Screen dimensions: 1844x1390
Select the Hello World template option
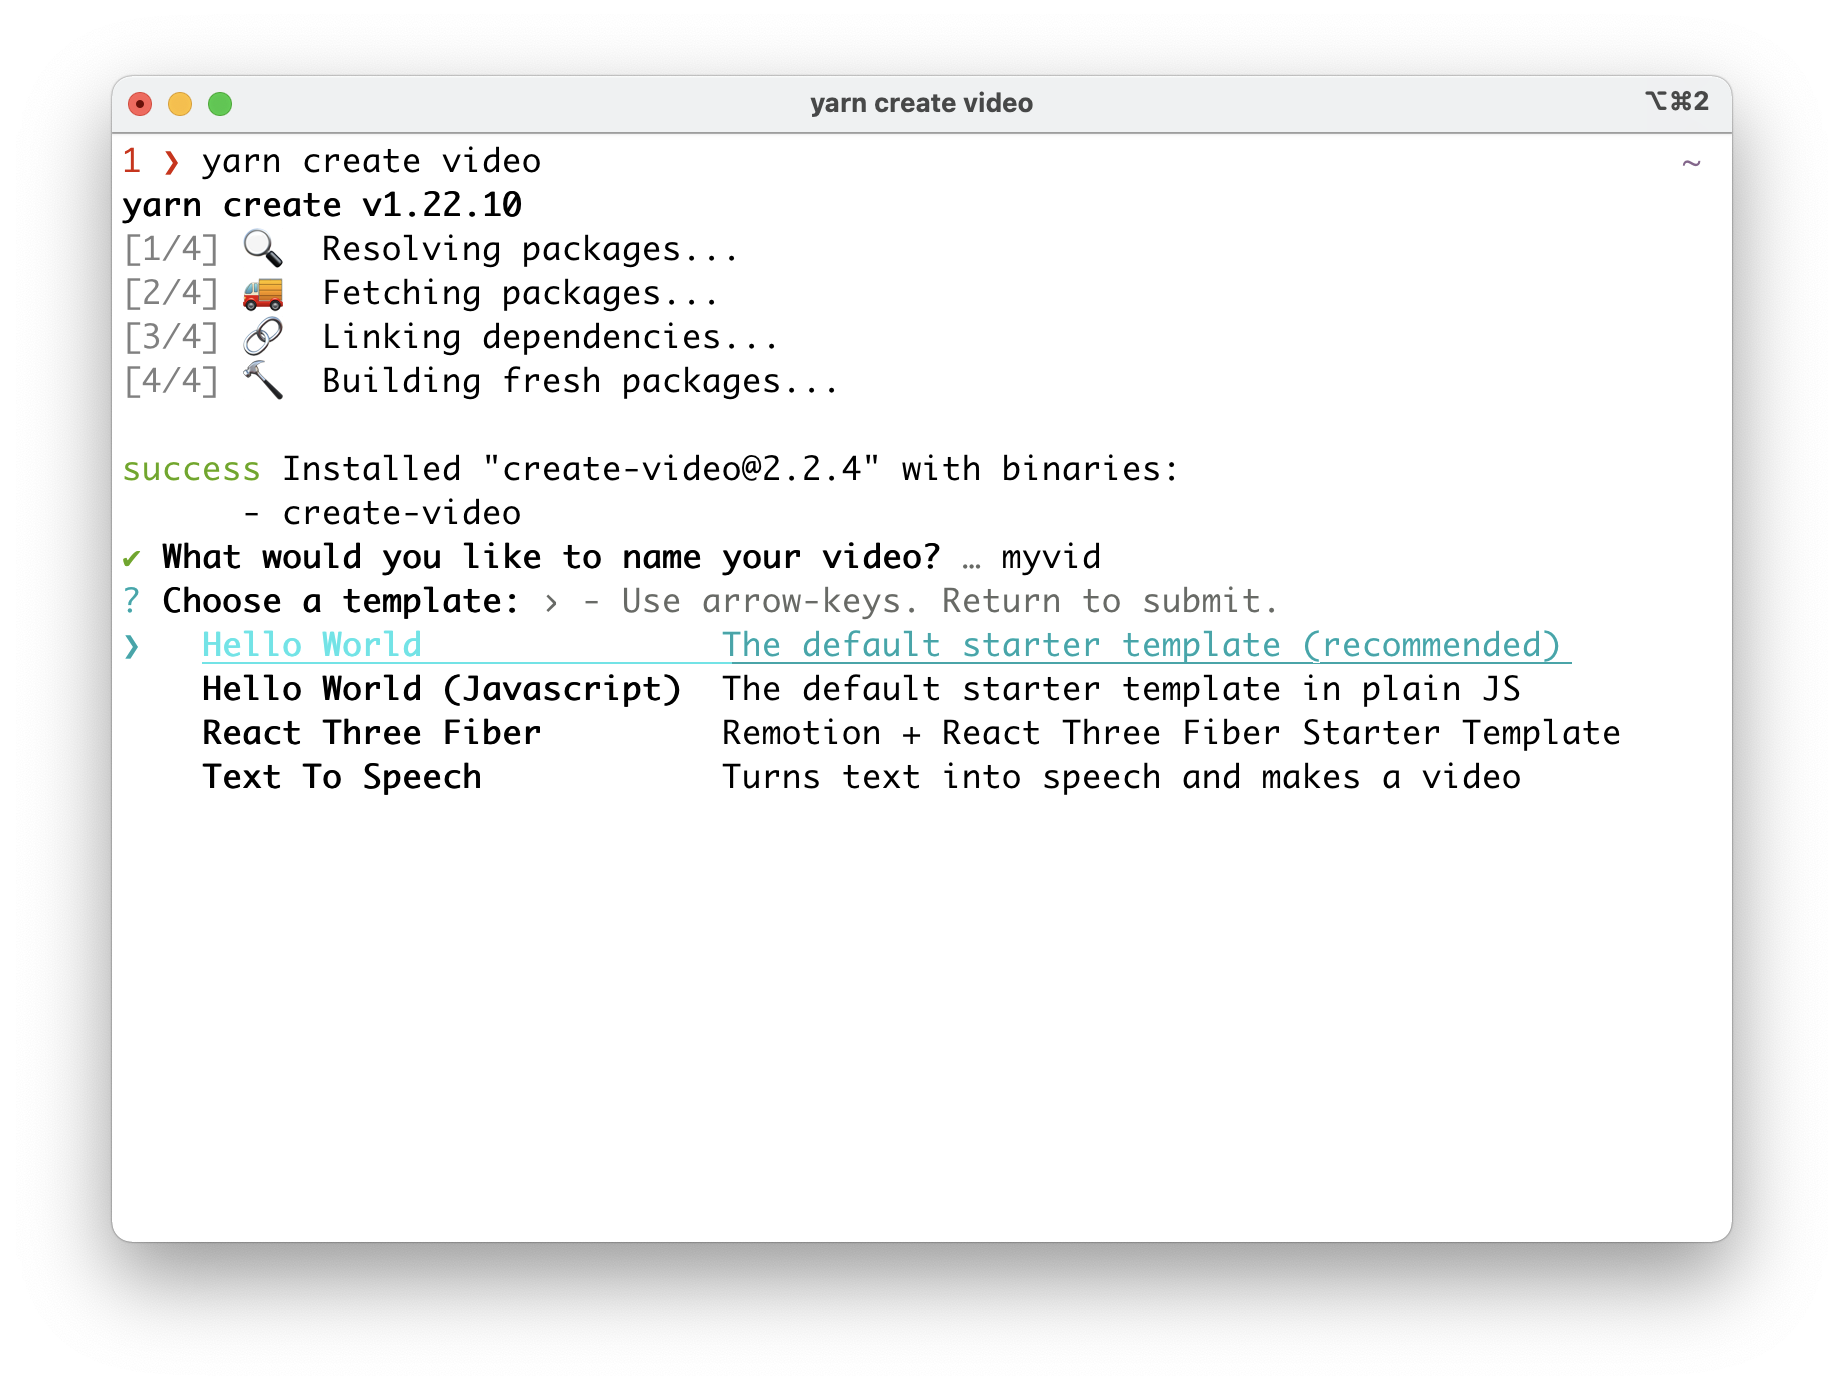click(x=312, y=645)
